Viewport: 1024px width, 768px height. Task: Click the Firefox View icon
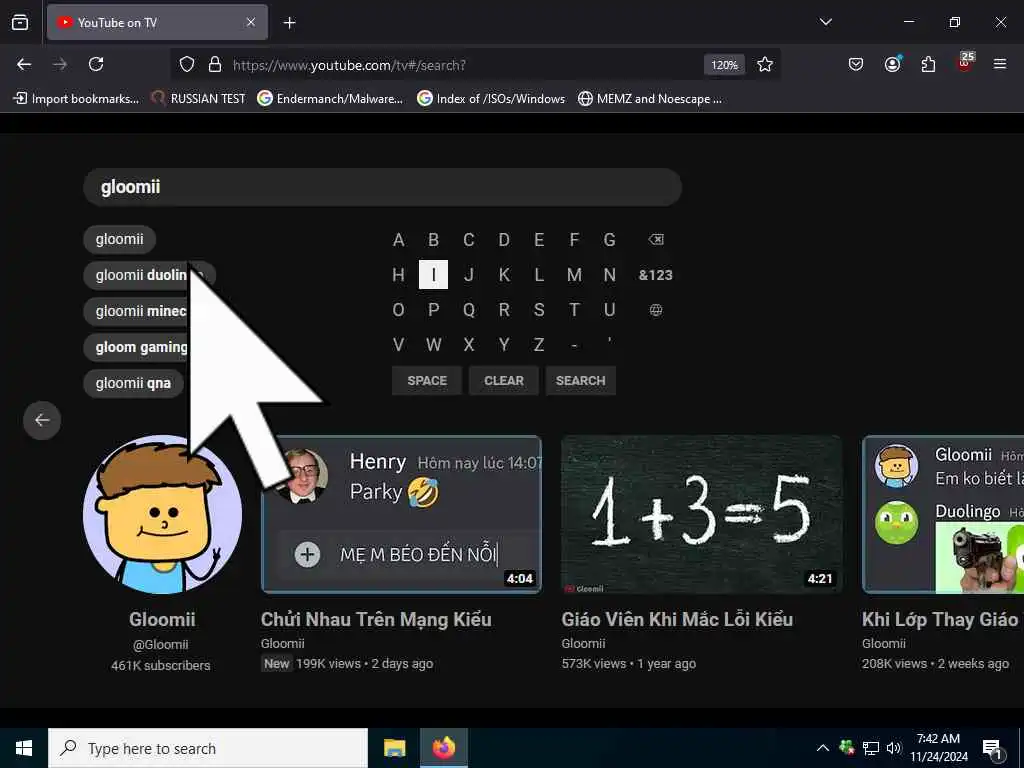(20, 22)
